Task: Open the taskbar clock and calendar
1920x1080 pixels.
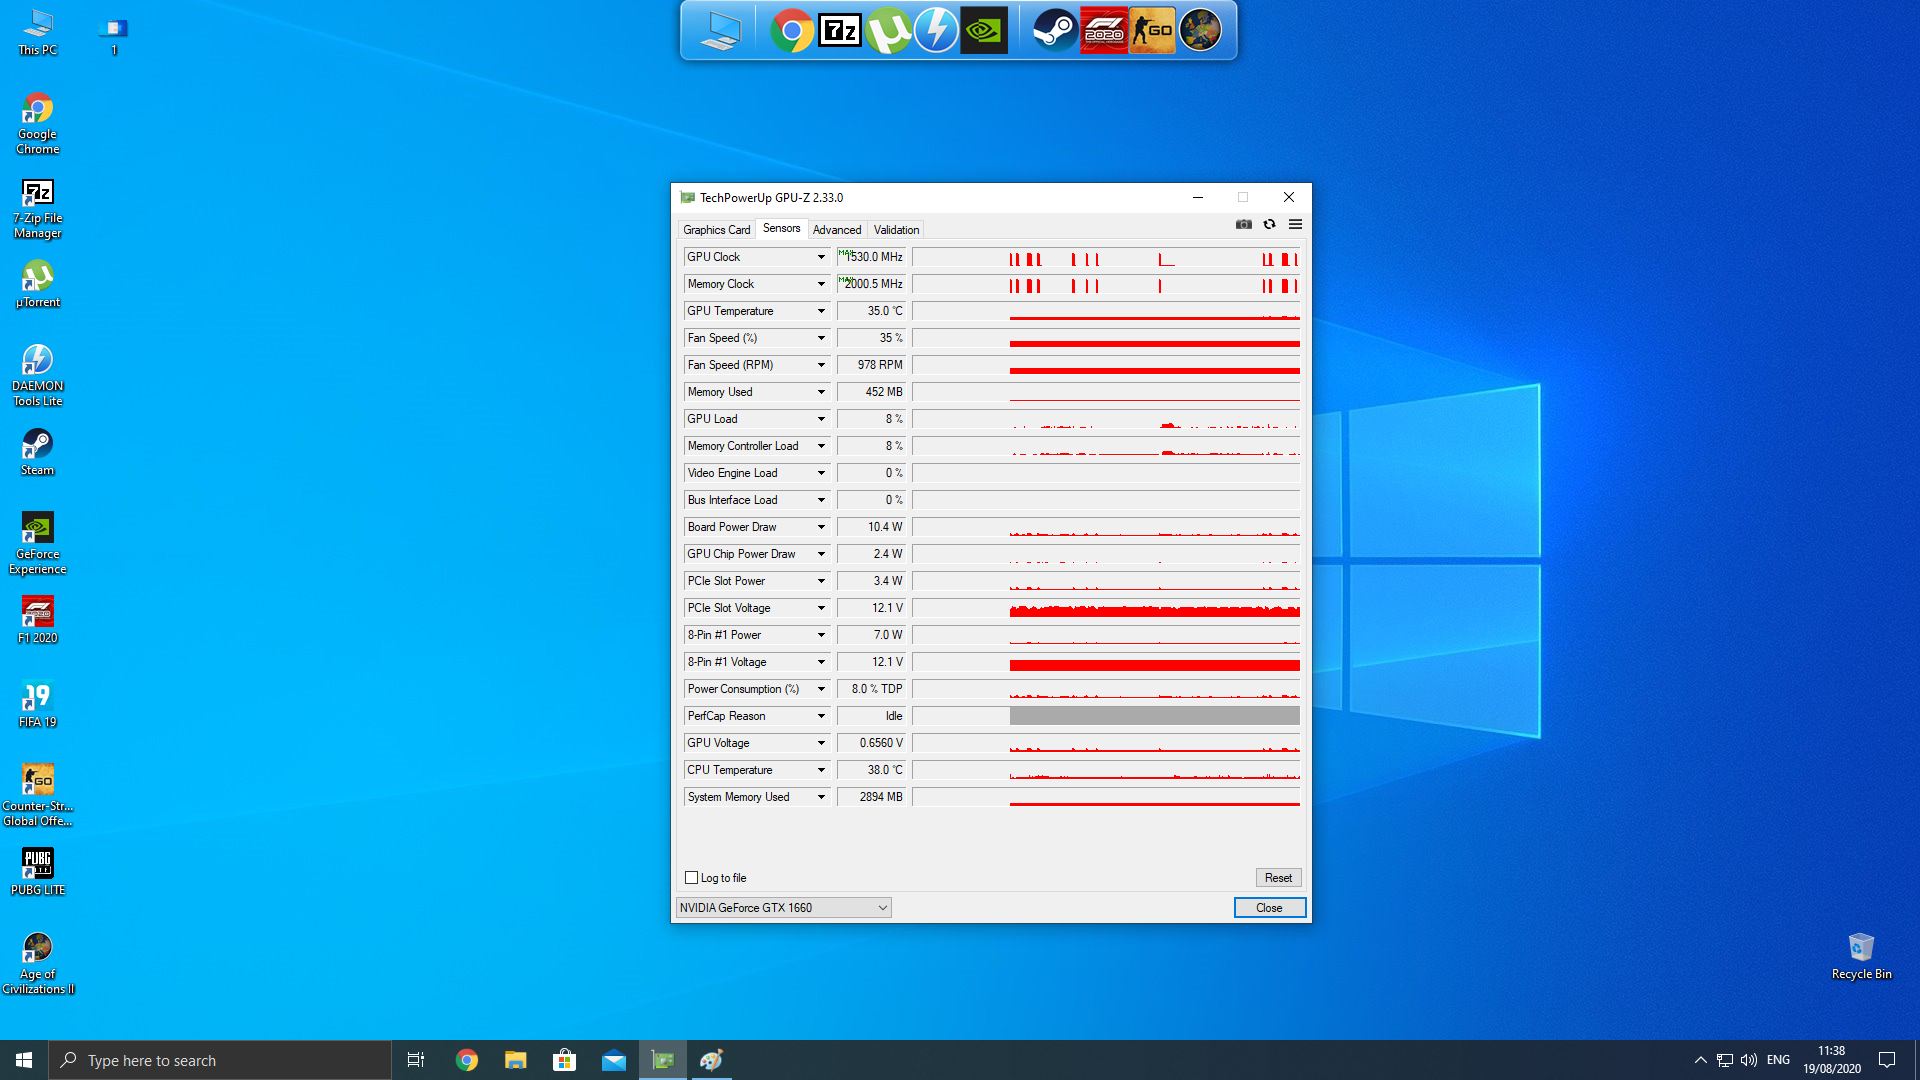Action: click(1832, 1060)
